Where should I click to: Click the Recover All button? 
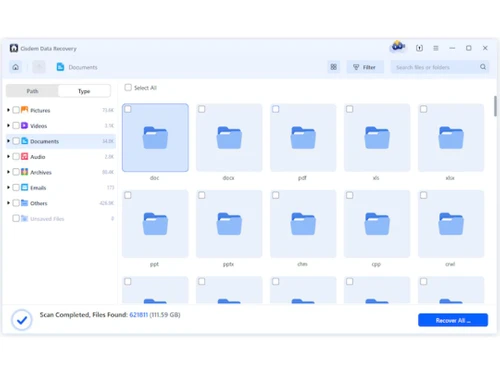(453, 320)
